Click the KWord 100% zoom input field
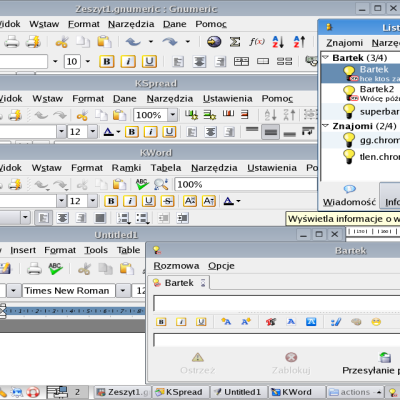Image resolution: width=400 pixels, height=400 pixels. click(246, 184)
